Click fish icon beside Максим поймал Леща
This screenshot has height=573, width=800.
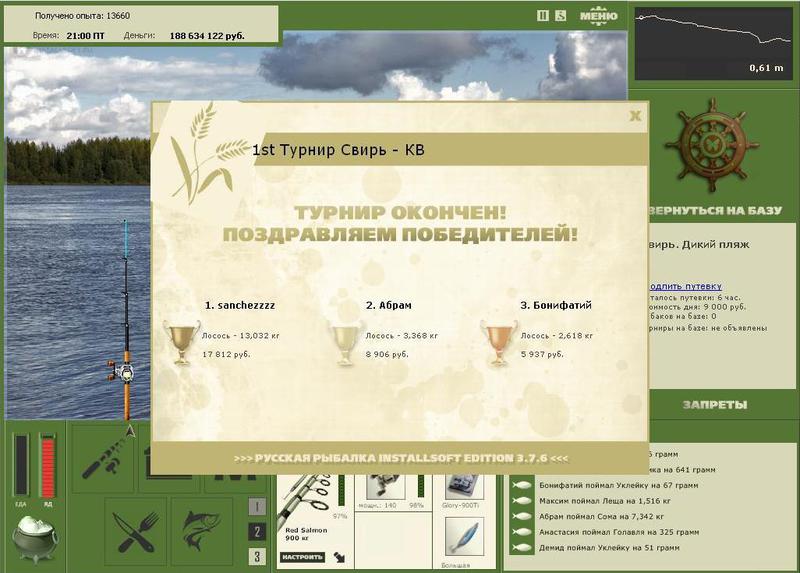[x=521, y=501]
